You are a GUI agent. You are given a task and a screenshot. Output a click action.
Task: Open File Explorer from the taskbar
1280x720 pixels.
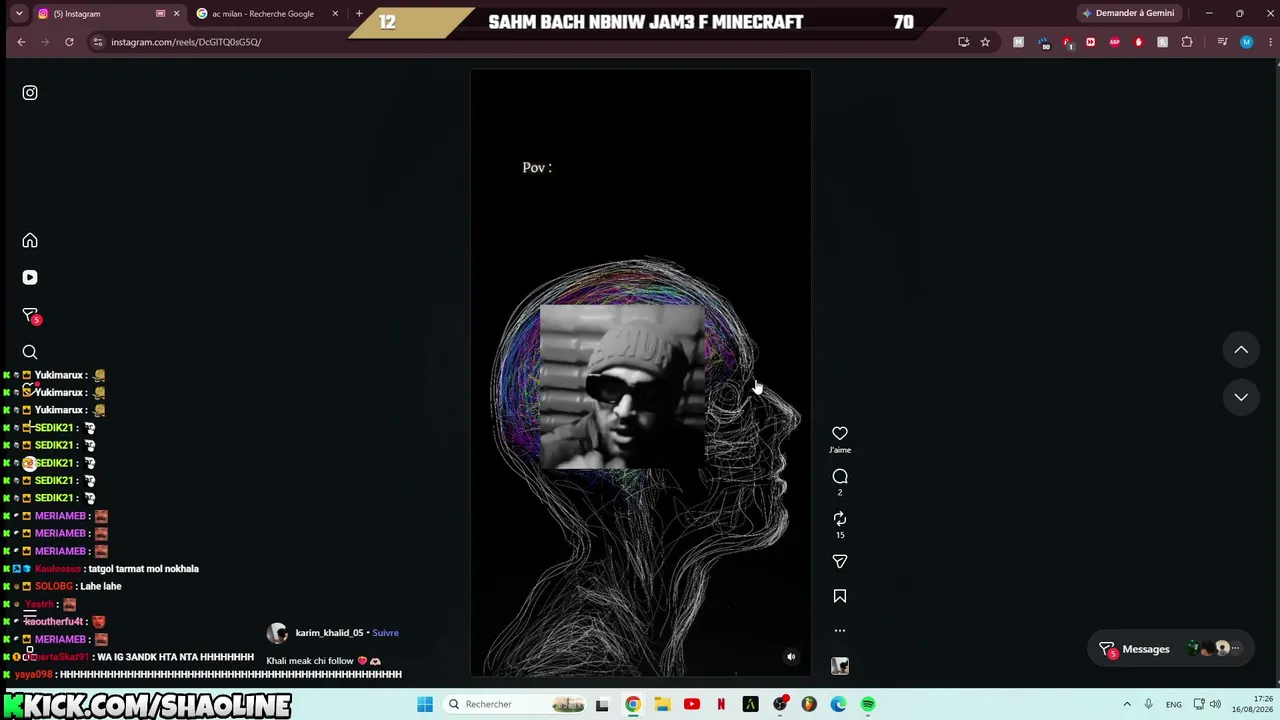point(662,704)
